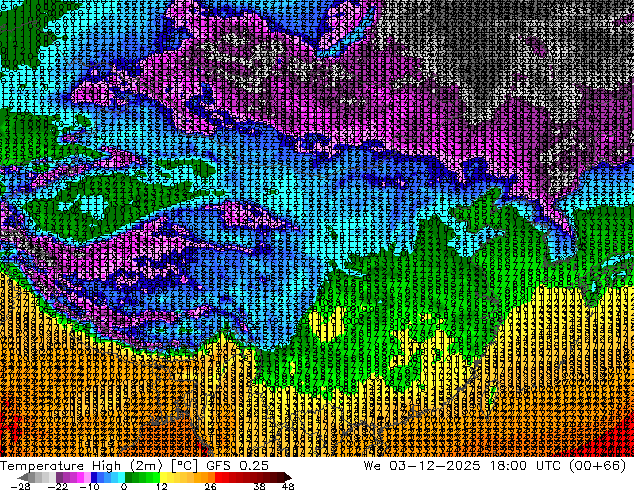Click the orange legend segment near 26

(x=211, y=477)
